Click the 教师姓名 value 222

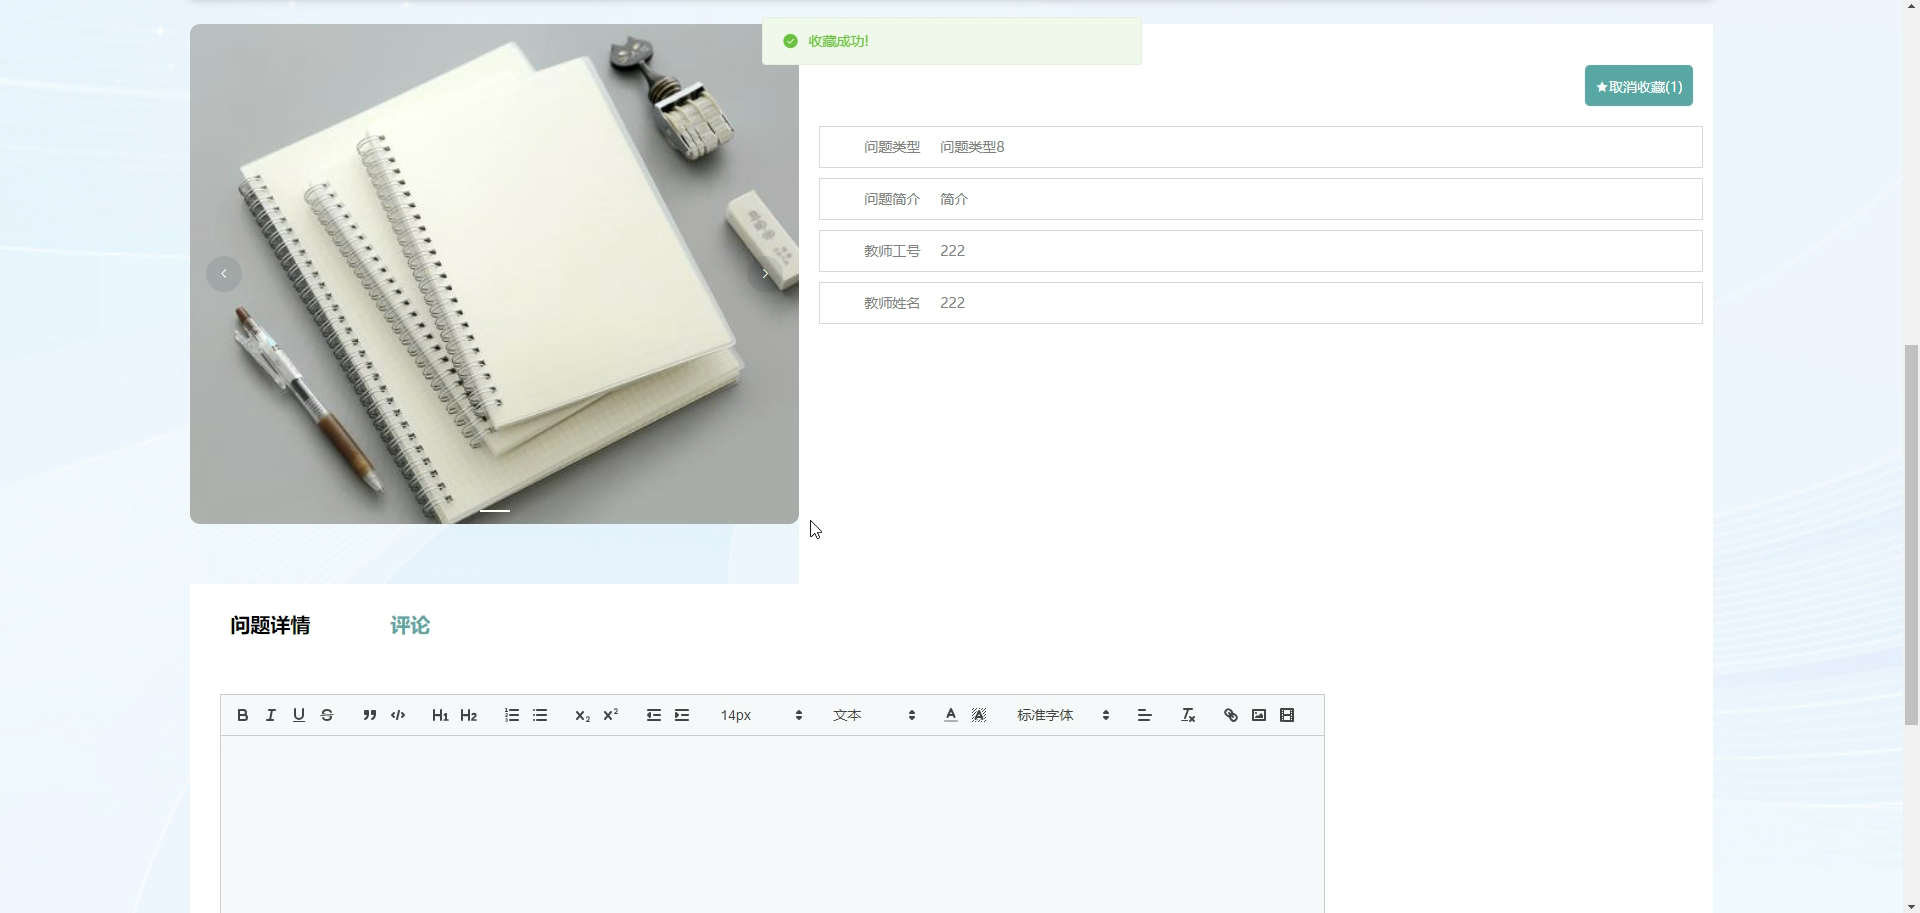[952, 303]
